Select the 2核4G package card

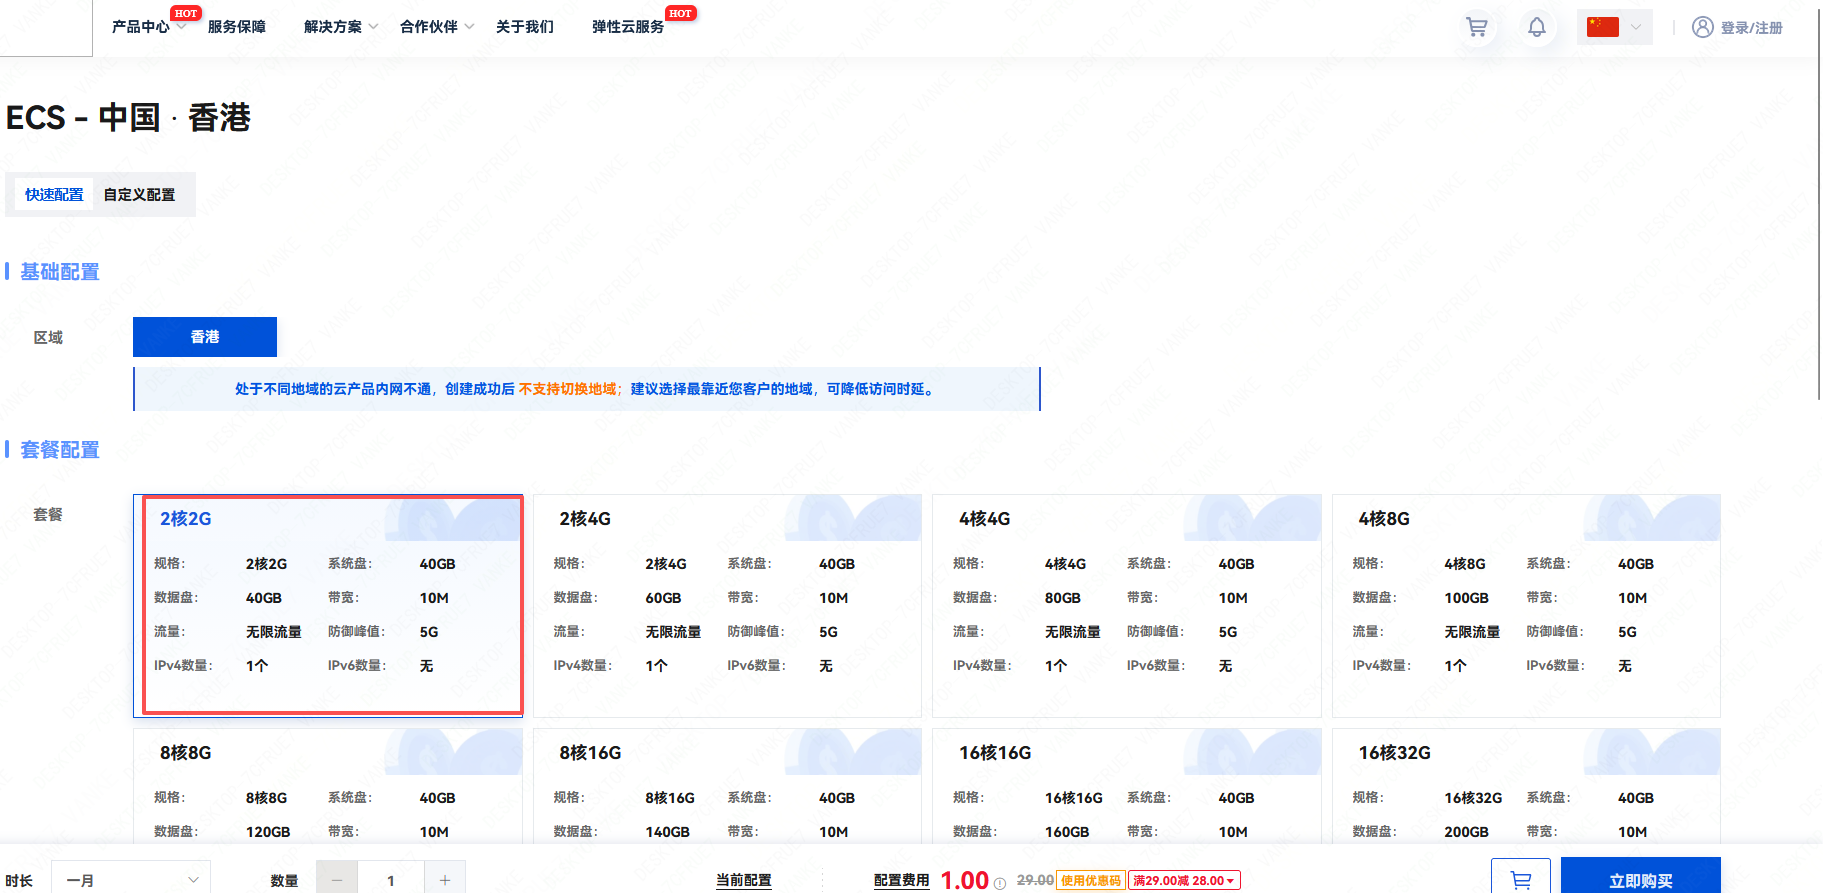(727, 605)
